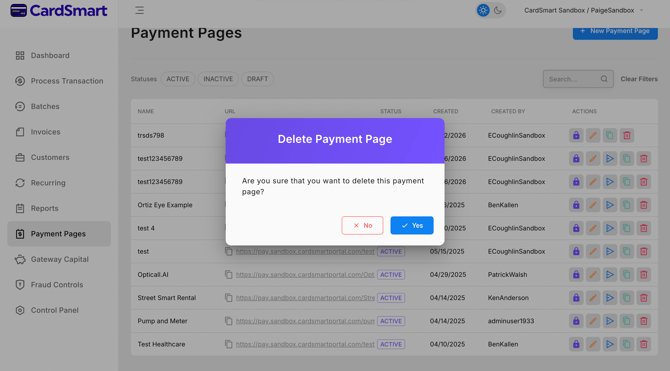Open Control Panel in the sidebar
Viewport: 670px width, 371px height.
[x=59, y=310]
